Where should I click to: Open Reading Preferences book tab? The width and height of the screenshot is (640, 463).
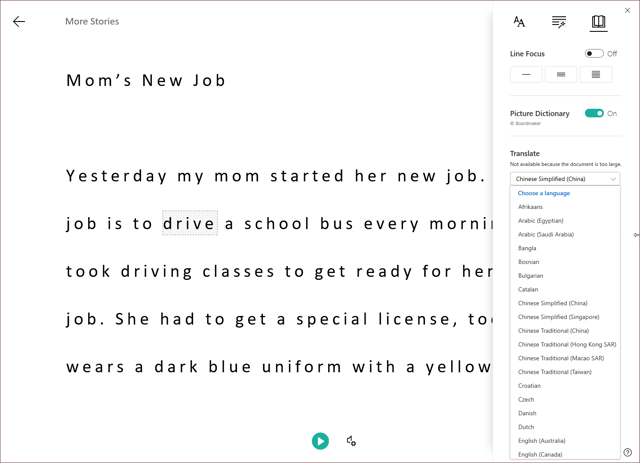coord(598,22)
